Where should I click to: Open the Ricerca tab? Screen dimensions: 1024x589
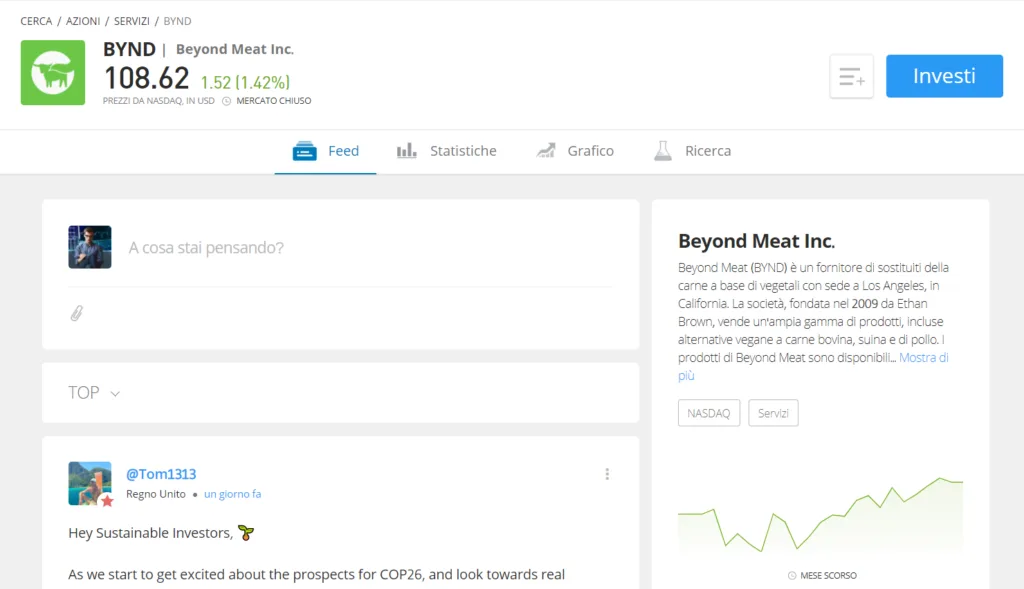click(692, 151)
